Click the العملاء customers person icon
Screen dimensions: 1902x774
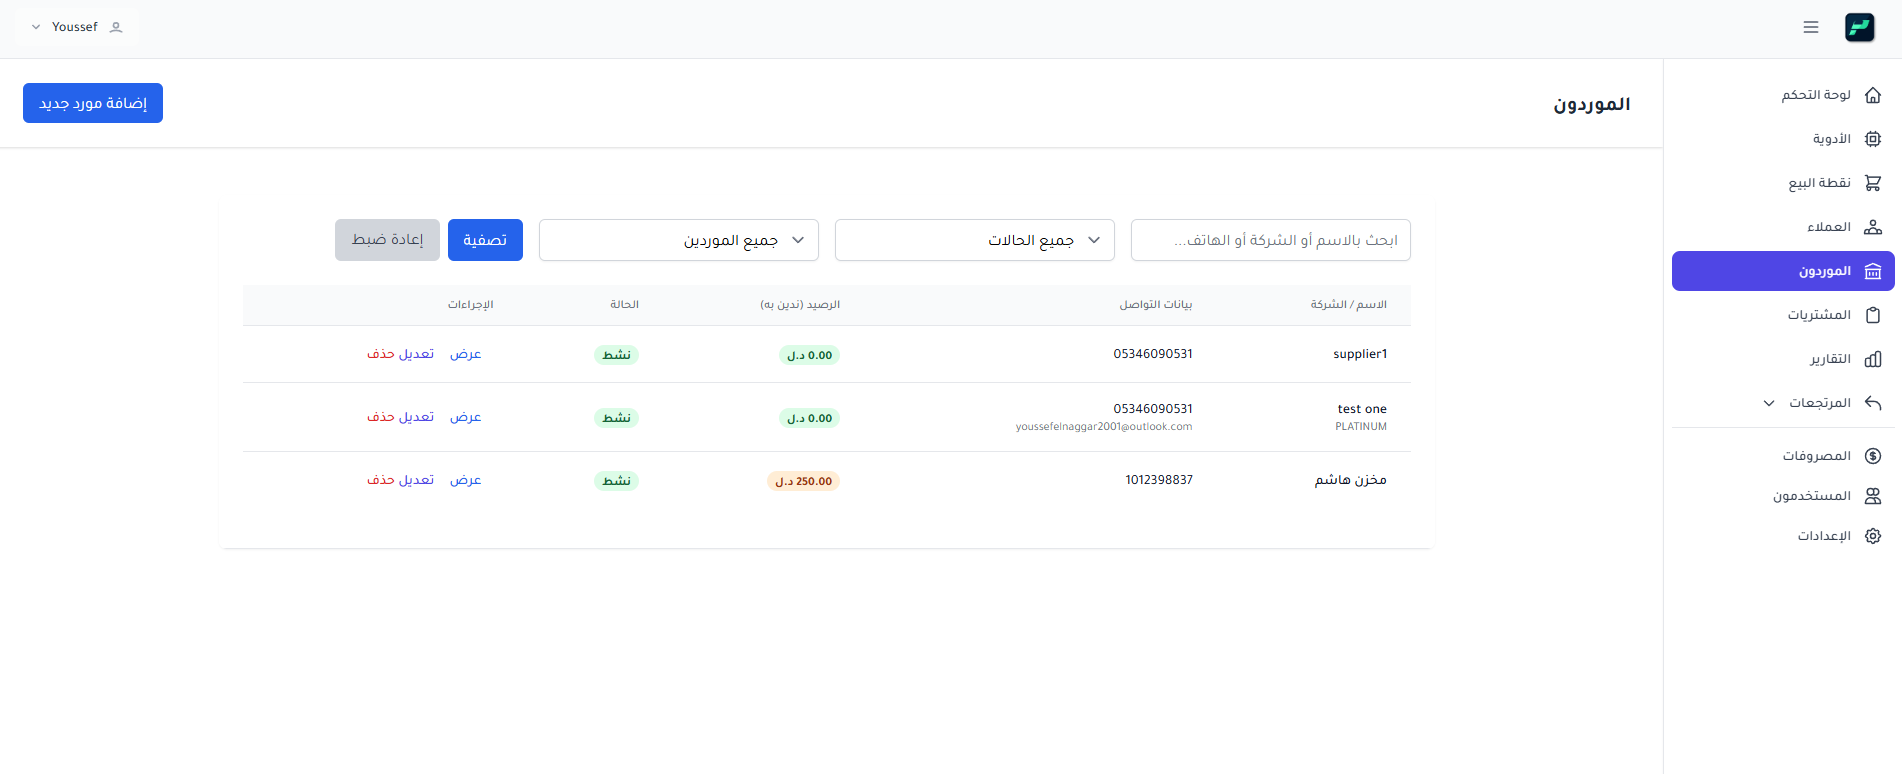tap(1873, 227)
